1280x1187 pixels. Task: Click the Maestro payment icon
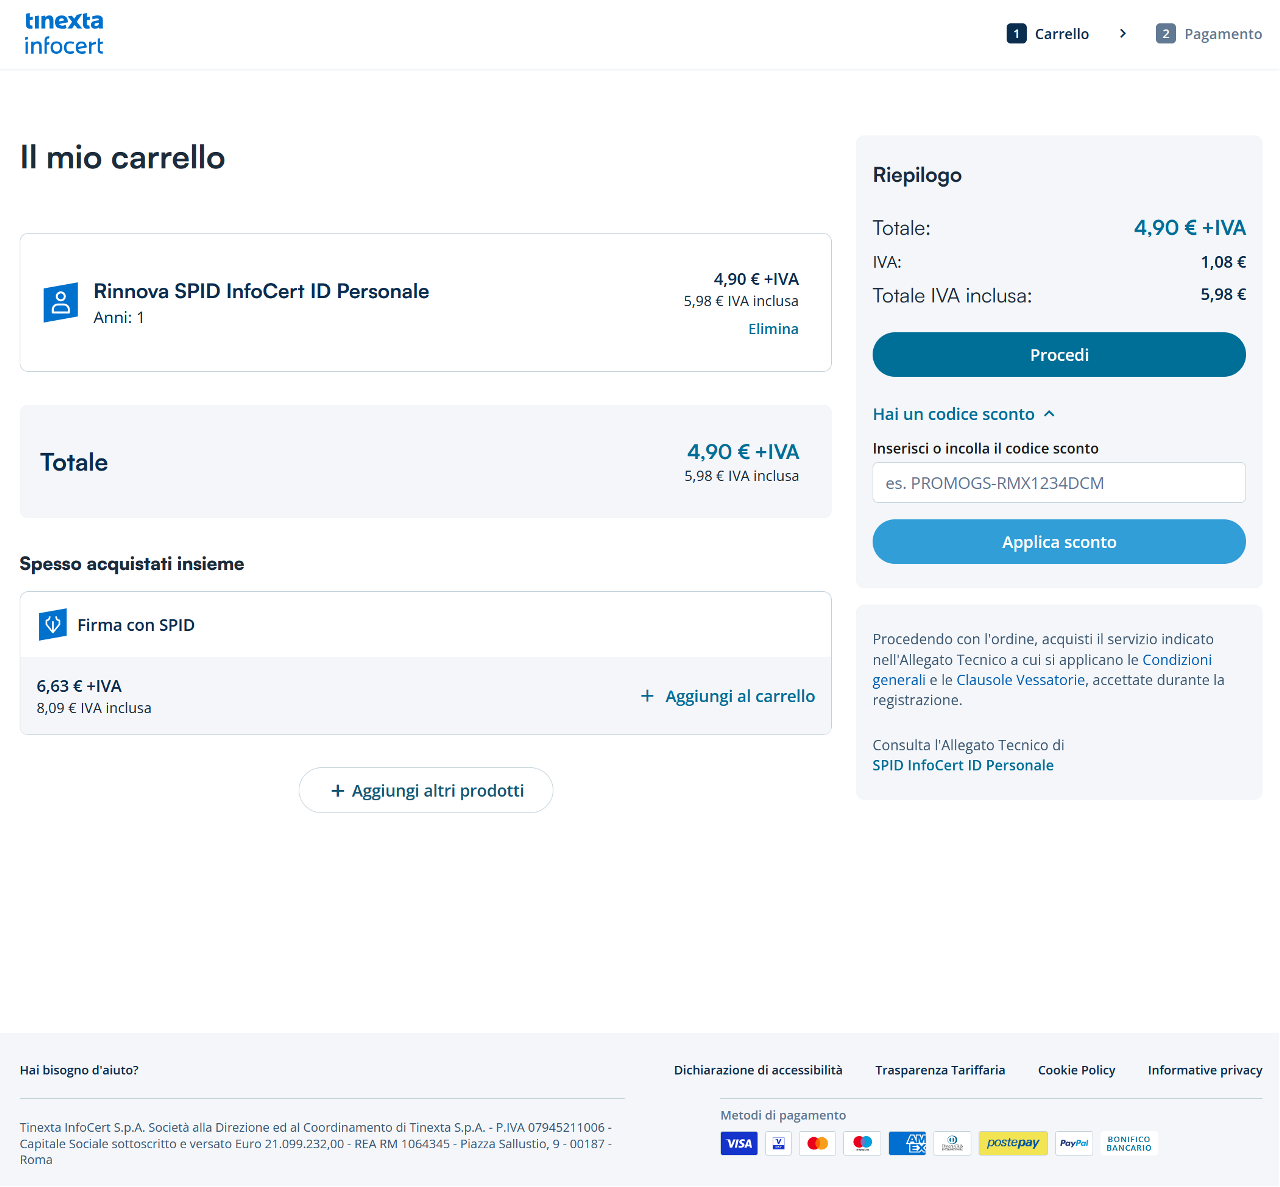click(862, 1143)
